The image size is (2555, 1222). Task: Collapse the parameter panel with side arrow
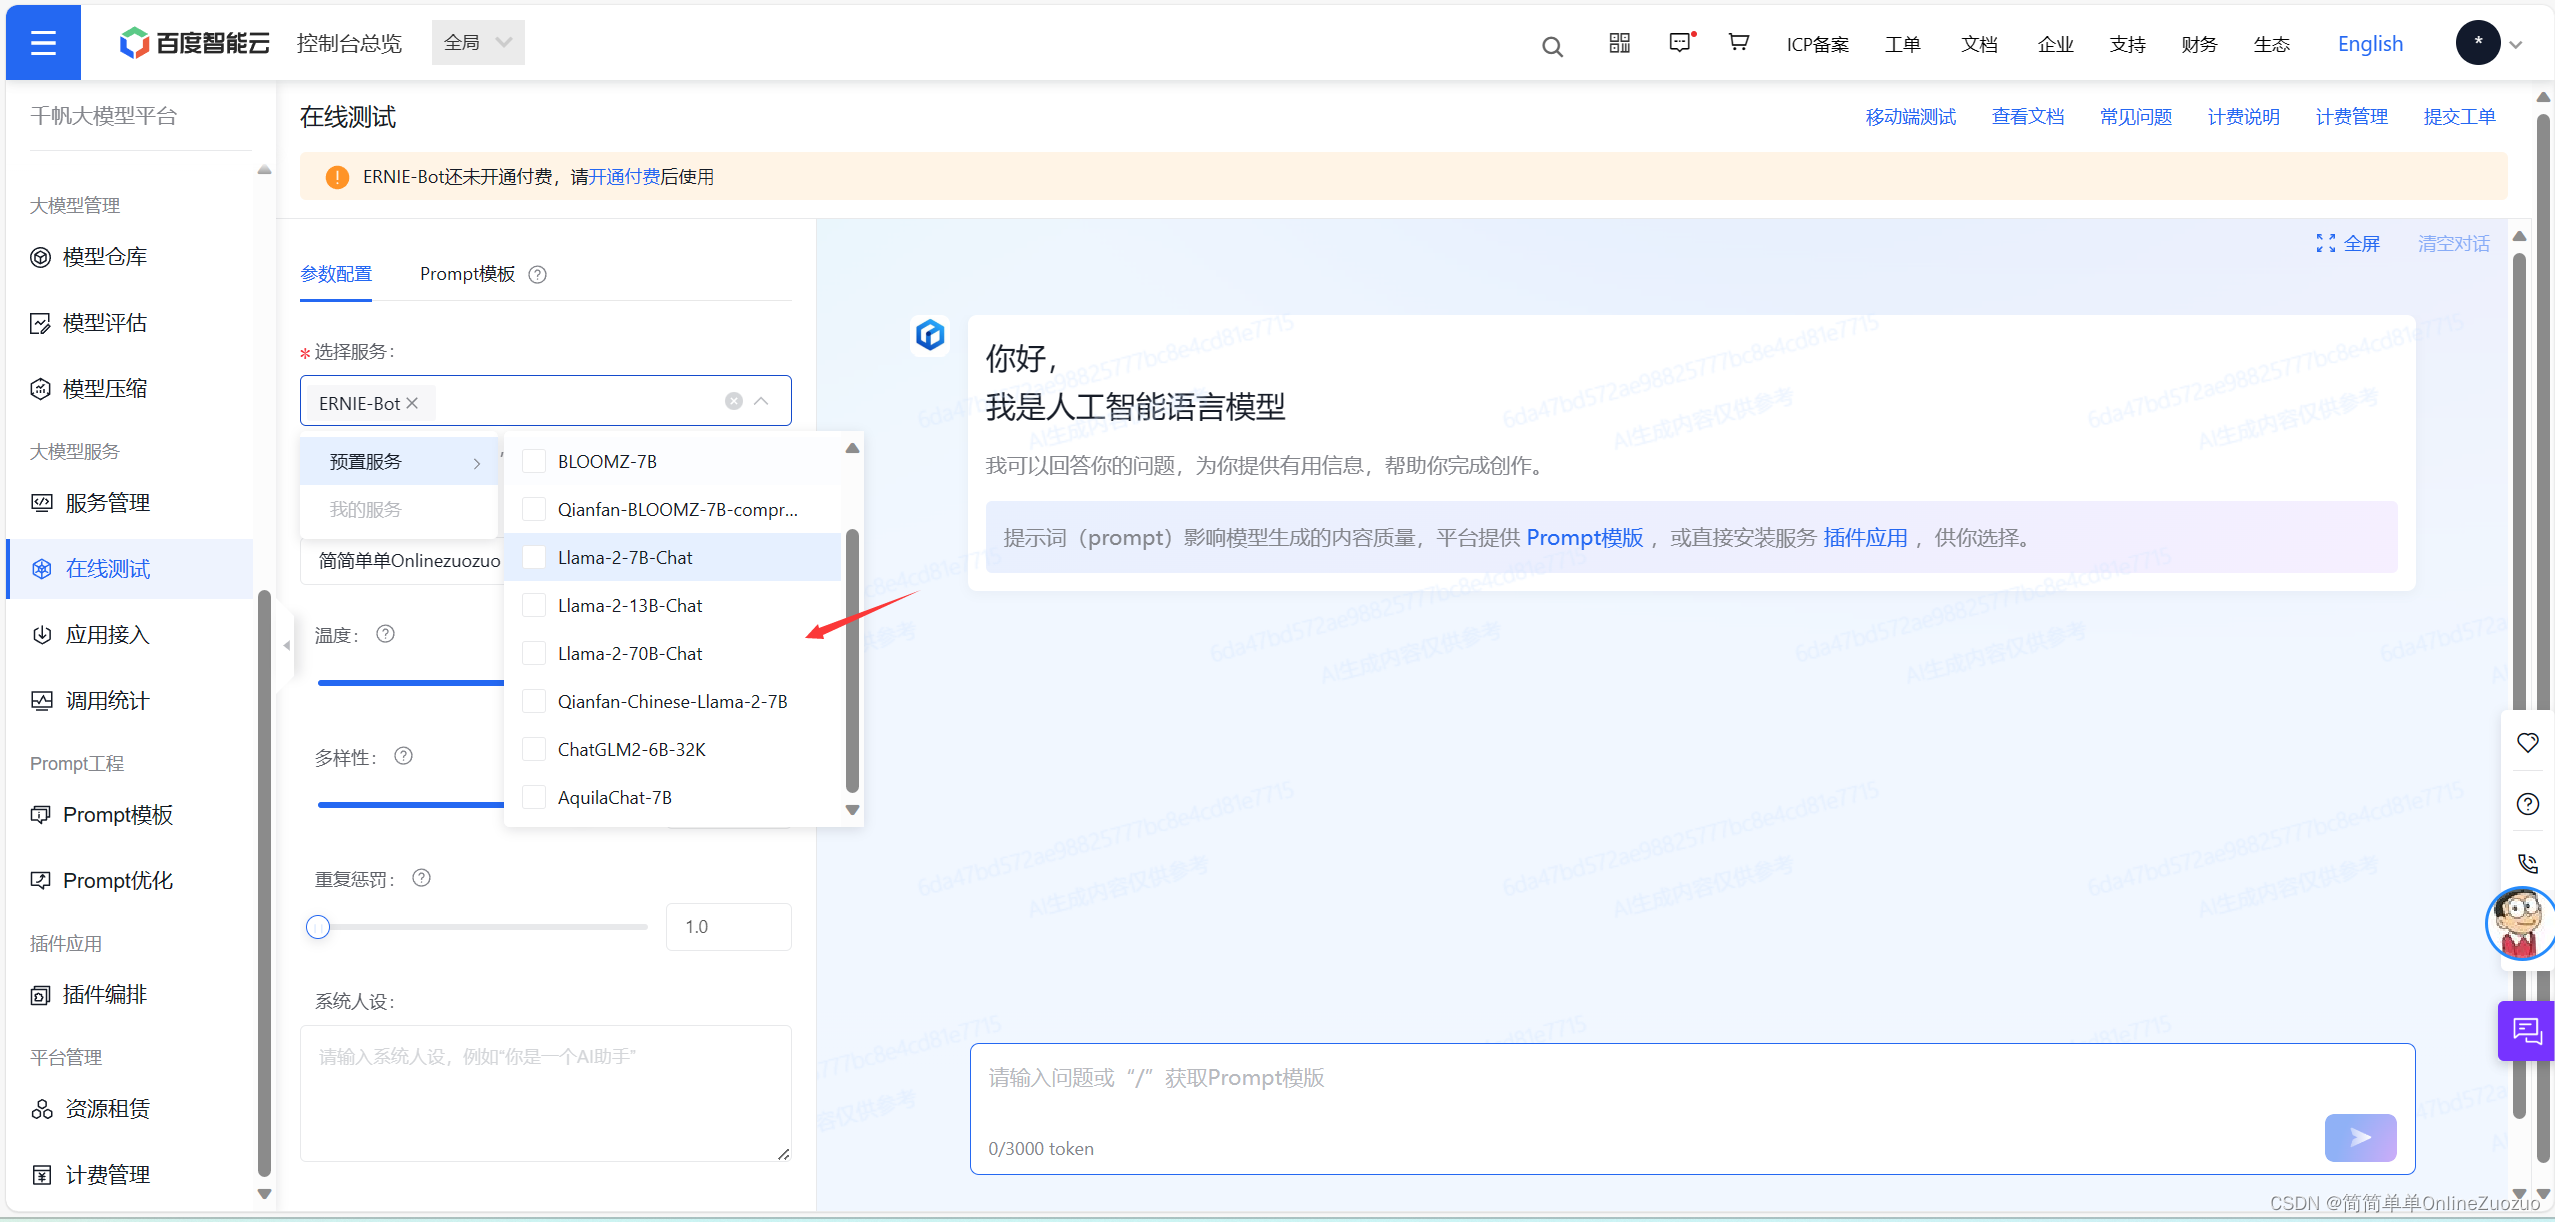[287, 646]
